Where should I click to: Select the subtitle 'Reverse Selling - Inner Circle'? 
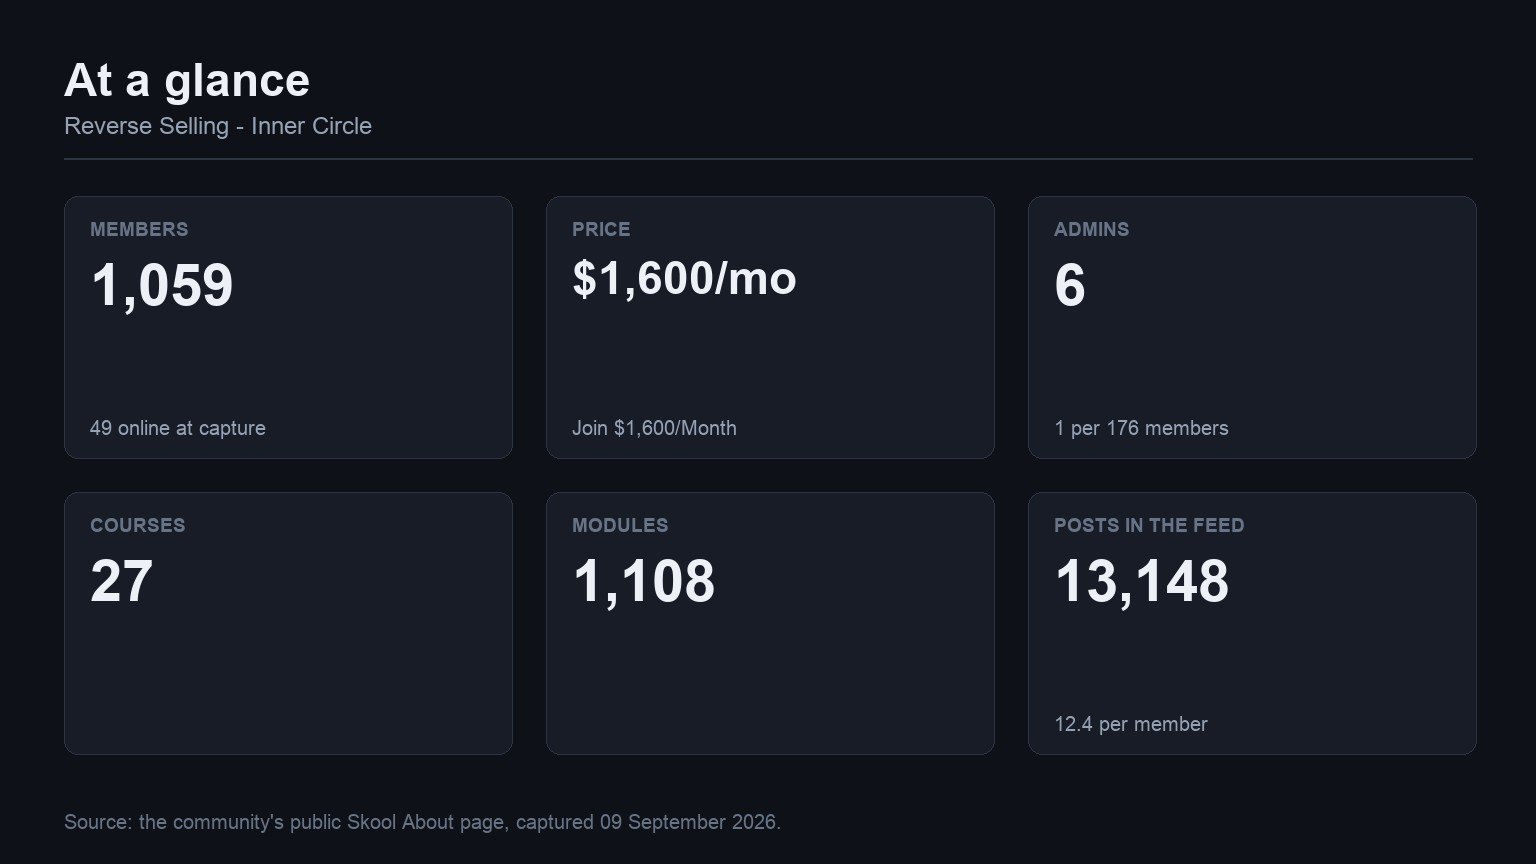pyautogui.click(x=218, y=126)
